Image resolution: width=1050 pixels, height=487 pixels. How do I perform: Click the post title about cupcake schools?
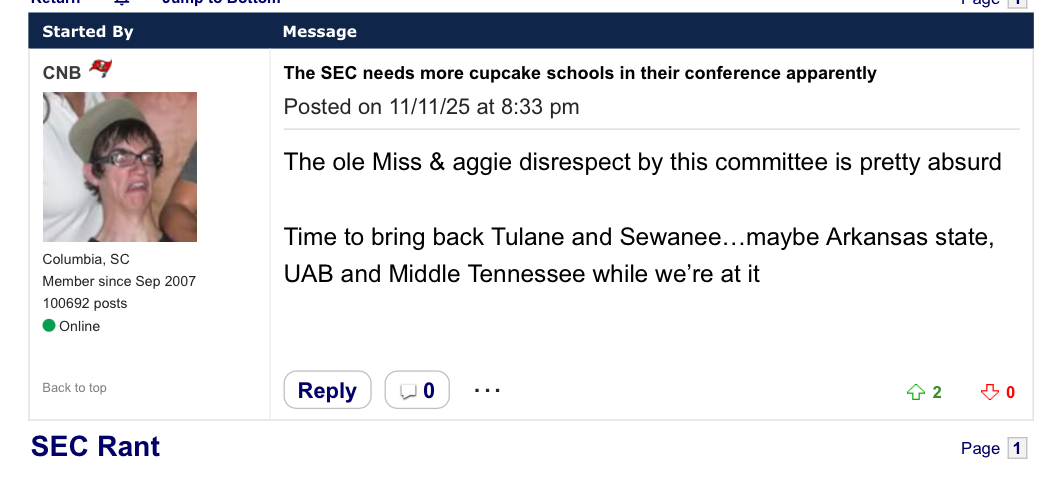(x=580, y=73)
